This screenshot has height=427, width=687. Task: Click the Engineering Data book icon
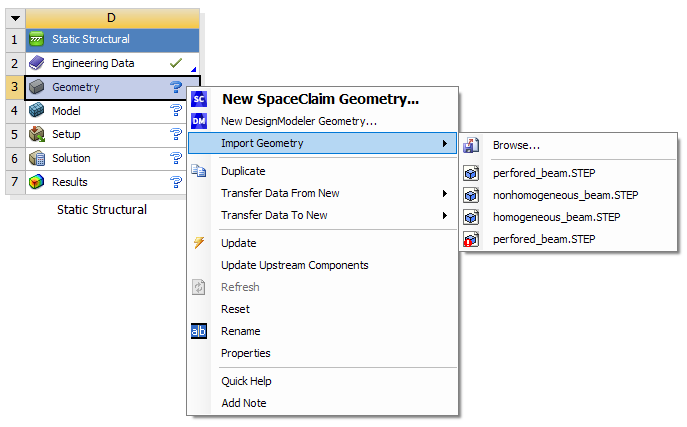pos(36,63)
